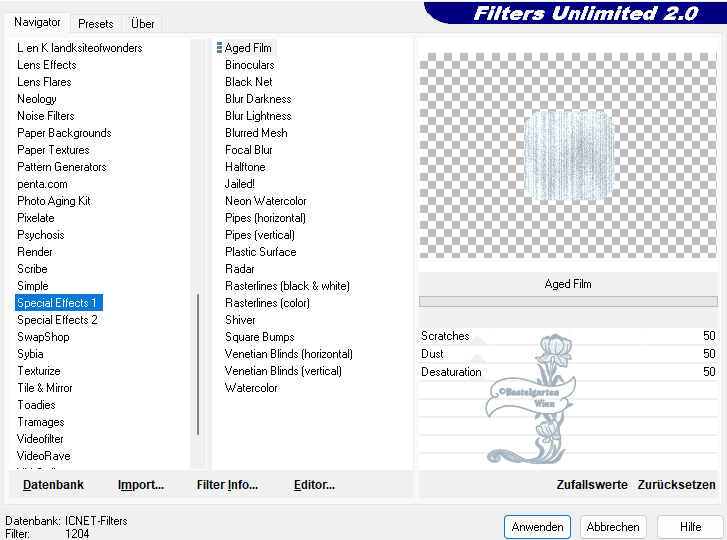The width and height of the screenshot is (727, 540).
Task: Select the Lens Flares category
Action: [44, 82]
